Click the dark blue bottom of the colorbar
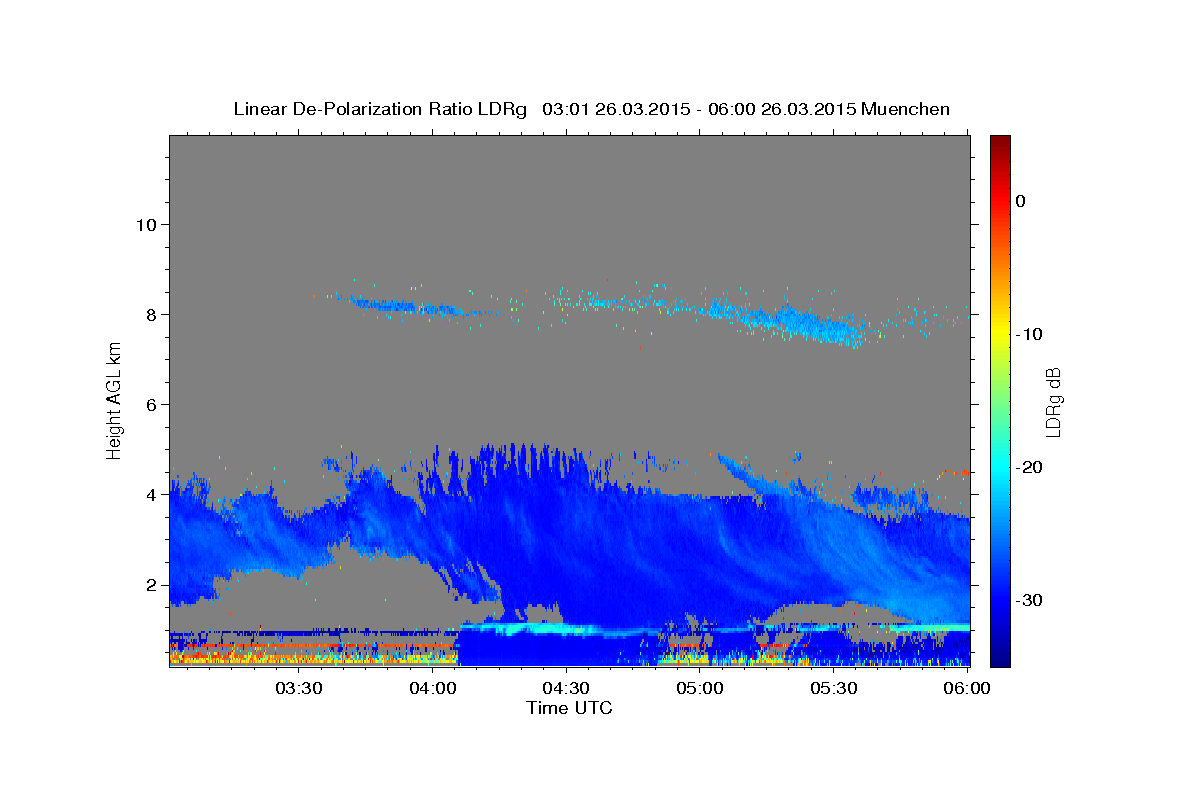Viewport: 1200px width, 800px height. tap(1000, 655)
